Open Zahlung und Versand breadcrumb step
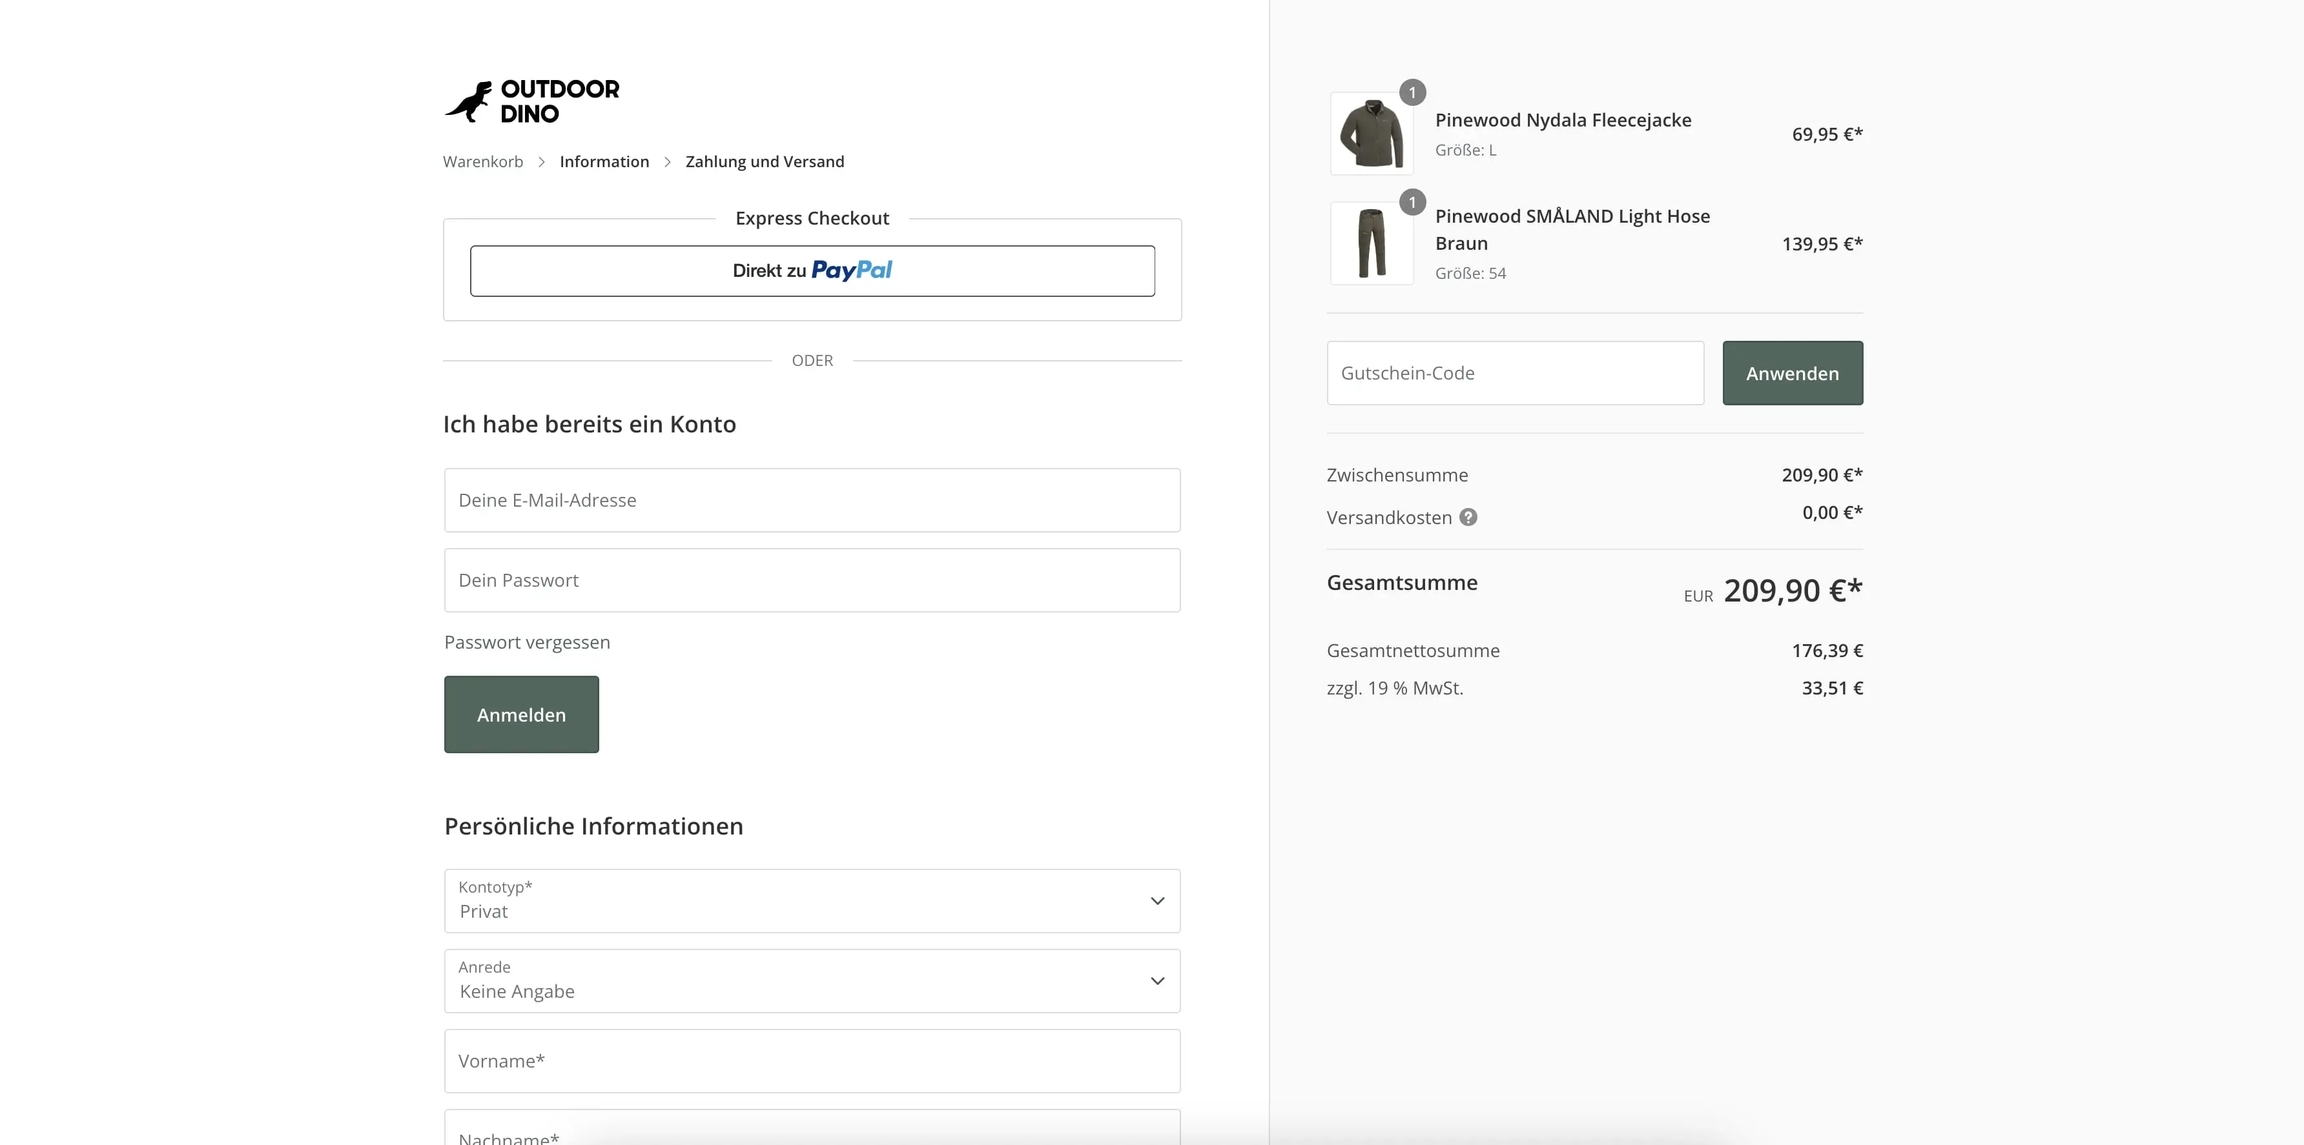The width and height of the screenshot is (2304, 1145). (x=764, y=162)
